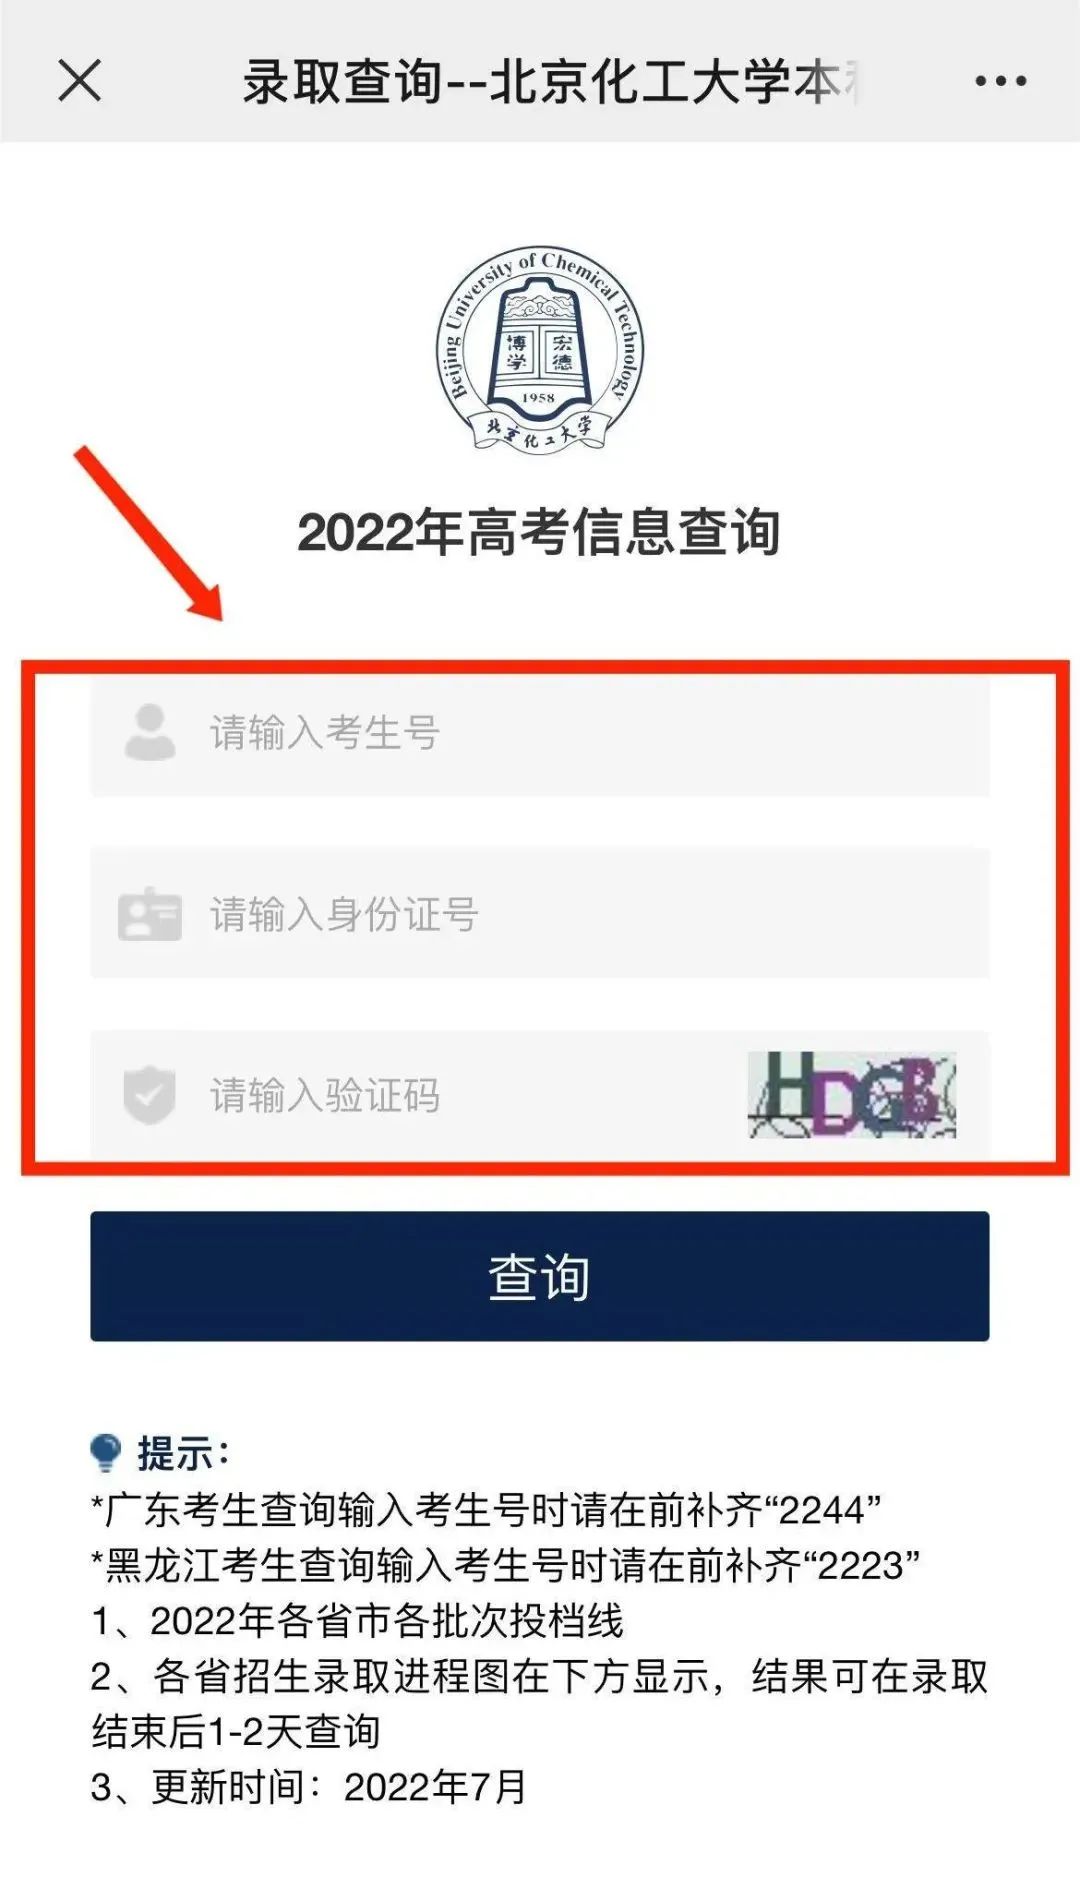The height and width of the screenshot is (1877, 1080).
Task: Close the page with the X icon
Action: (80, 81)
